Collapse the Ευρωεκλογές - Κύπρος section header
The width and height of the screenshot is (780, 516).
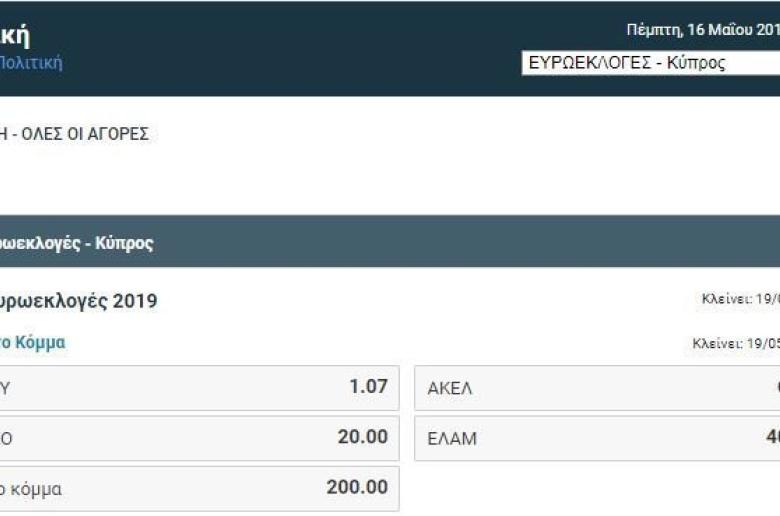[x=390, y=241]
